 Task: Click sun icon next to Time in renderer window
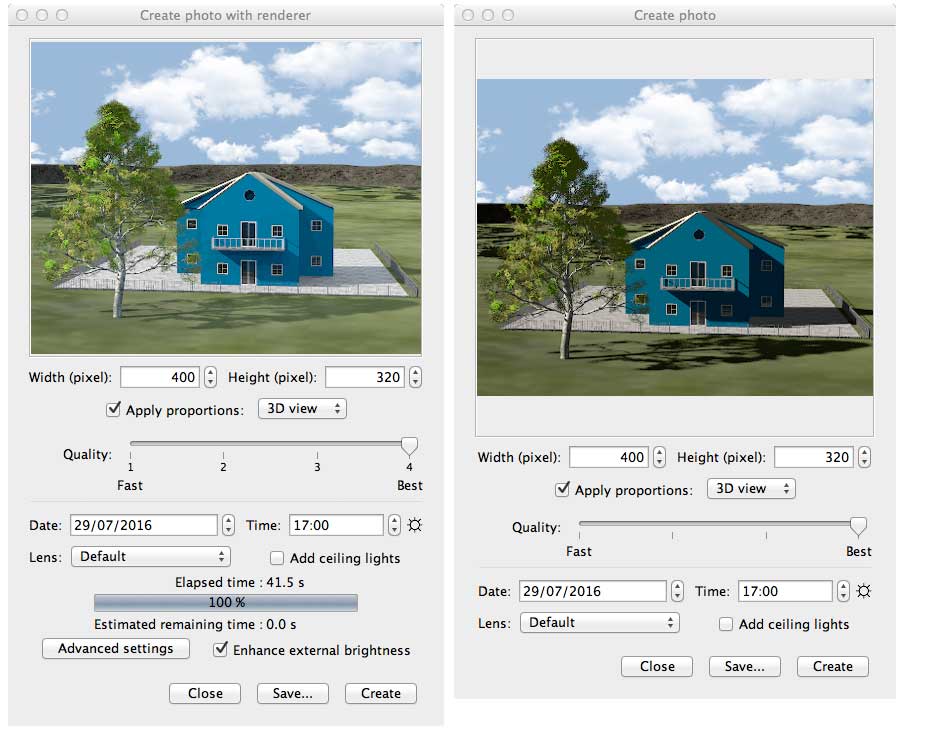click(415, 525)
